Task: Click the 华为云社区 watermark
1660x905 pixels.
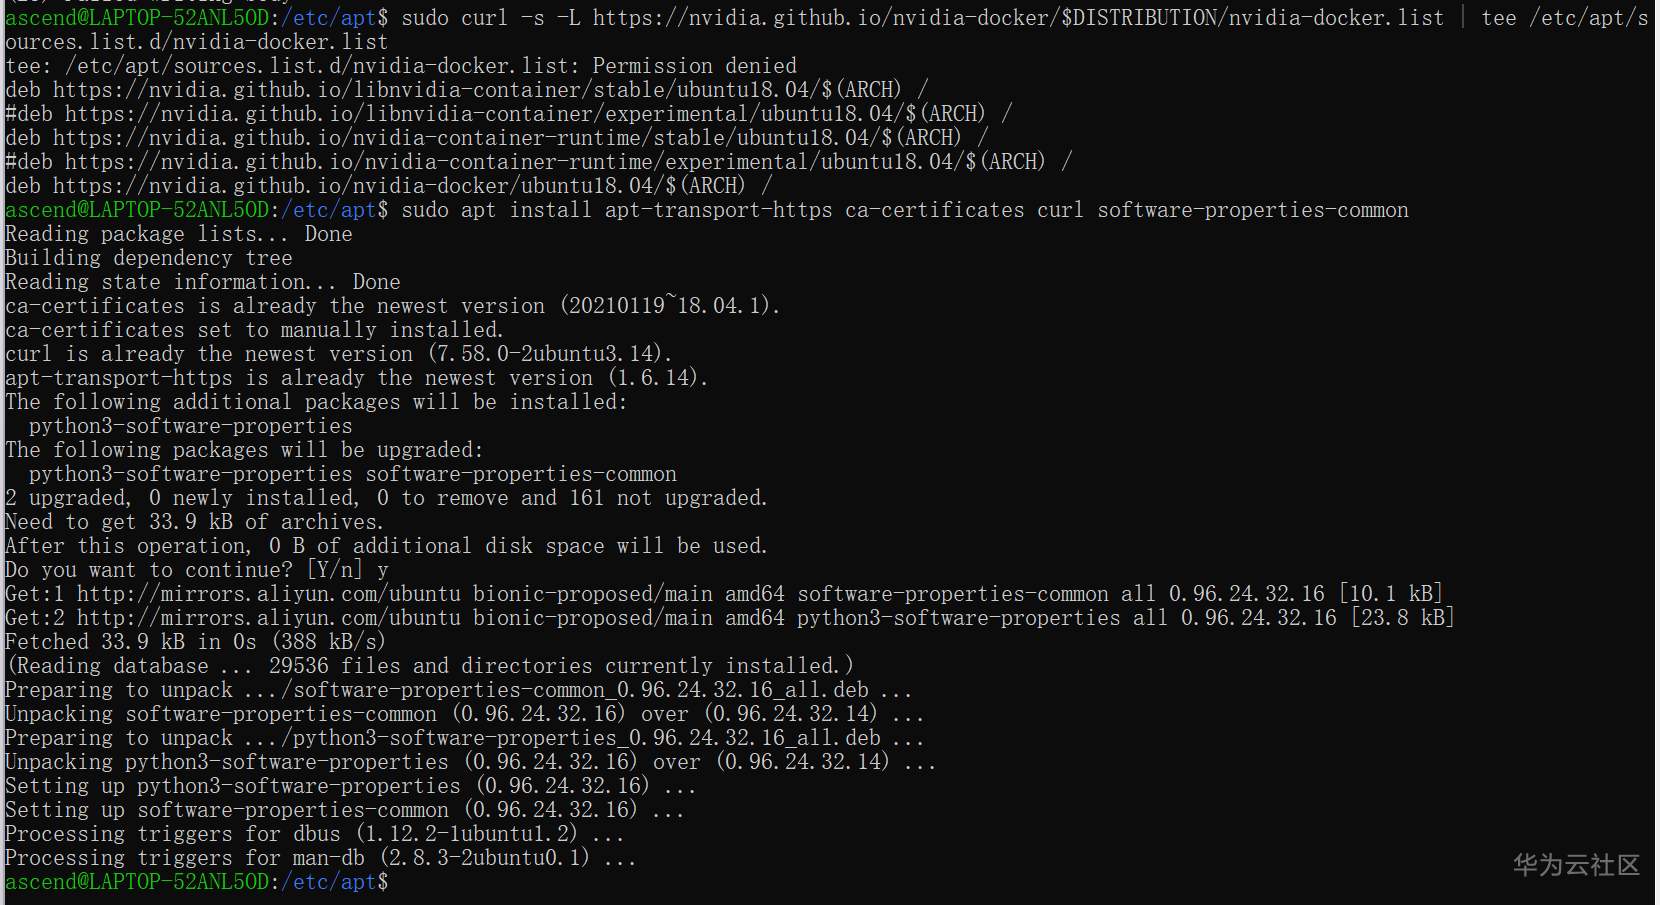Action: point(1576,865)
